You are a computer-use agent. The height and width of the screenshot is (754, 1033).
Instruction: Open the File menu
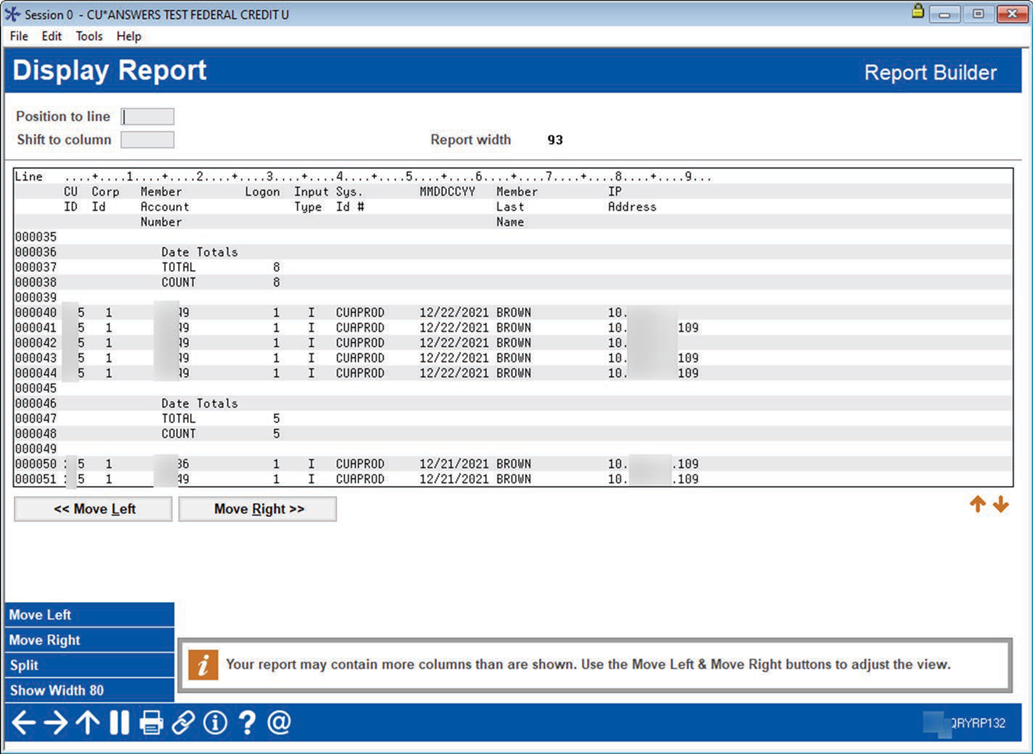pyautogui.click(x=19, y=36)
